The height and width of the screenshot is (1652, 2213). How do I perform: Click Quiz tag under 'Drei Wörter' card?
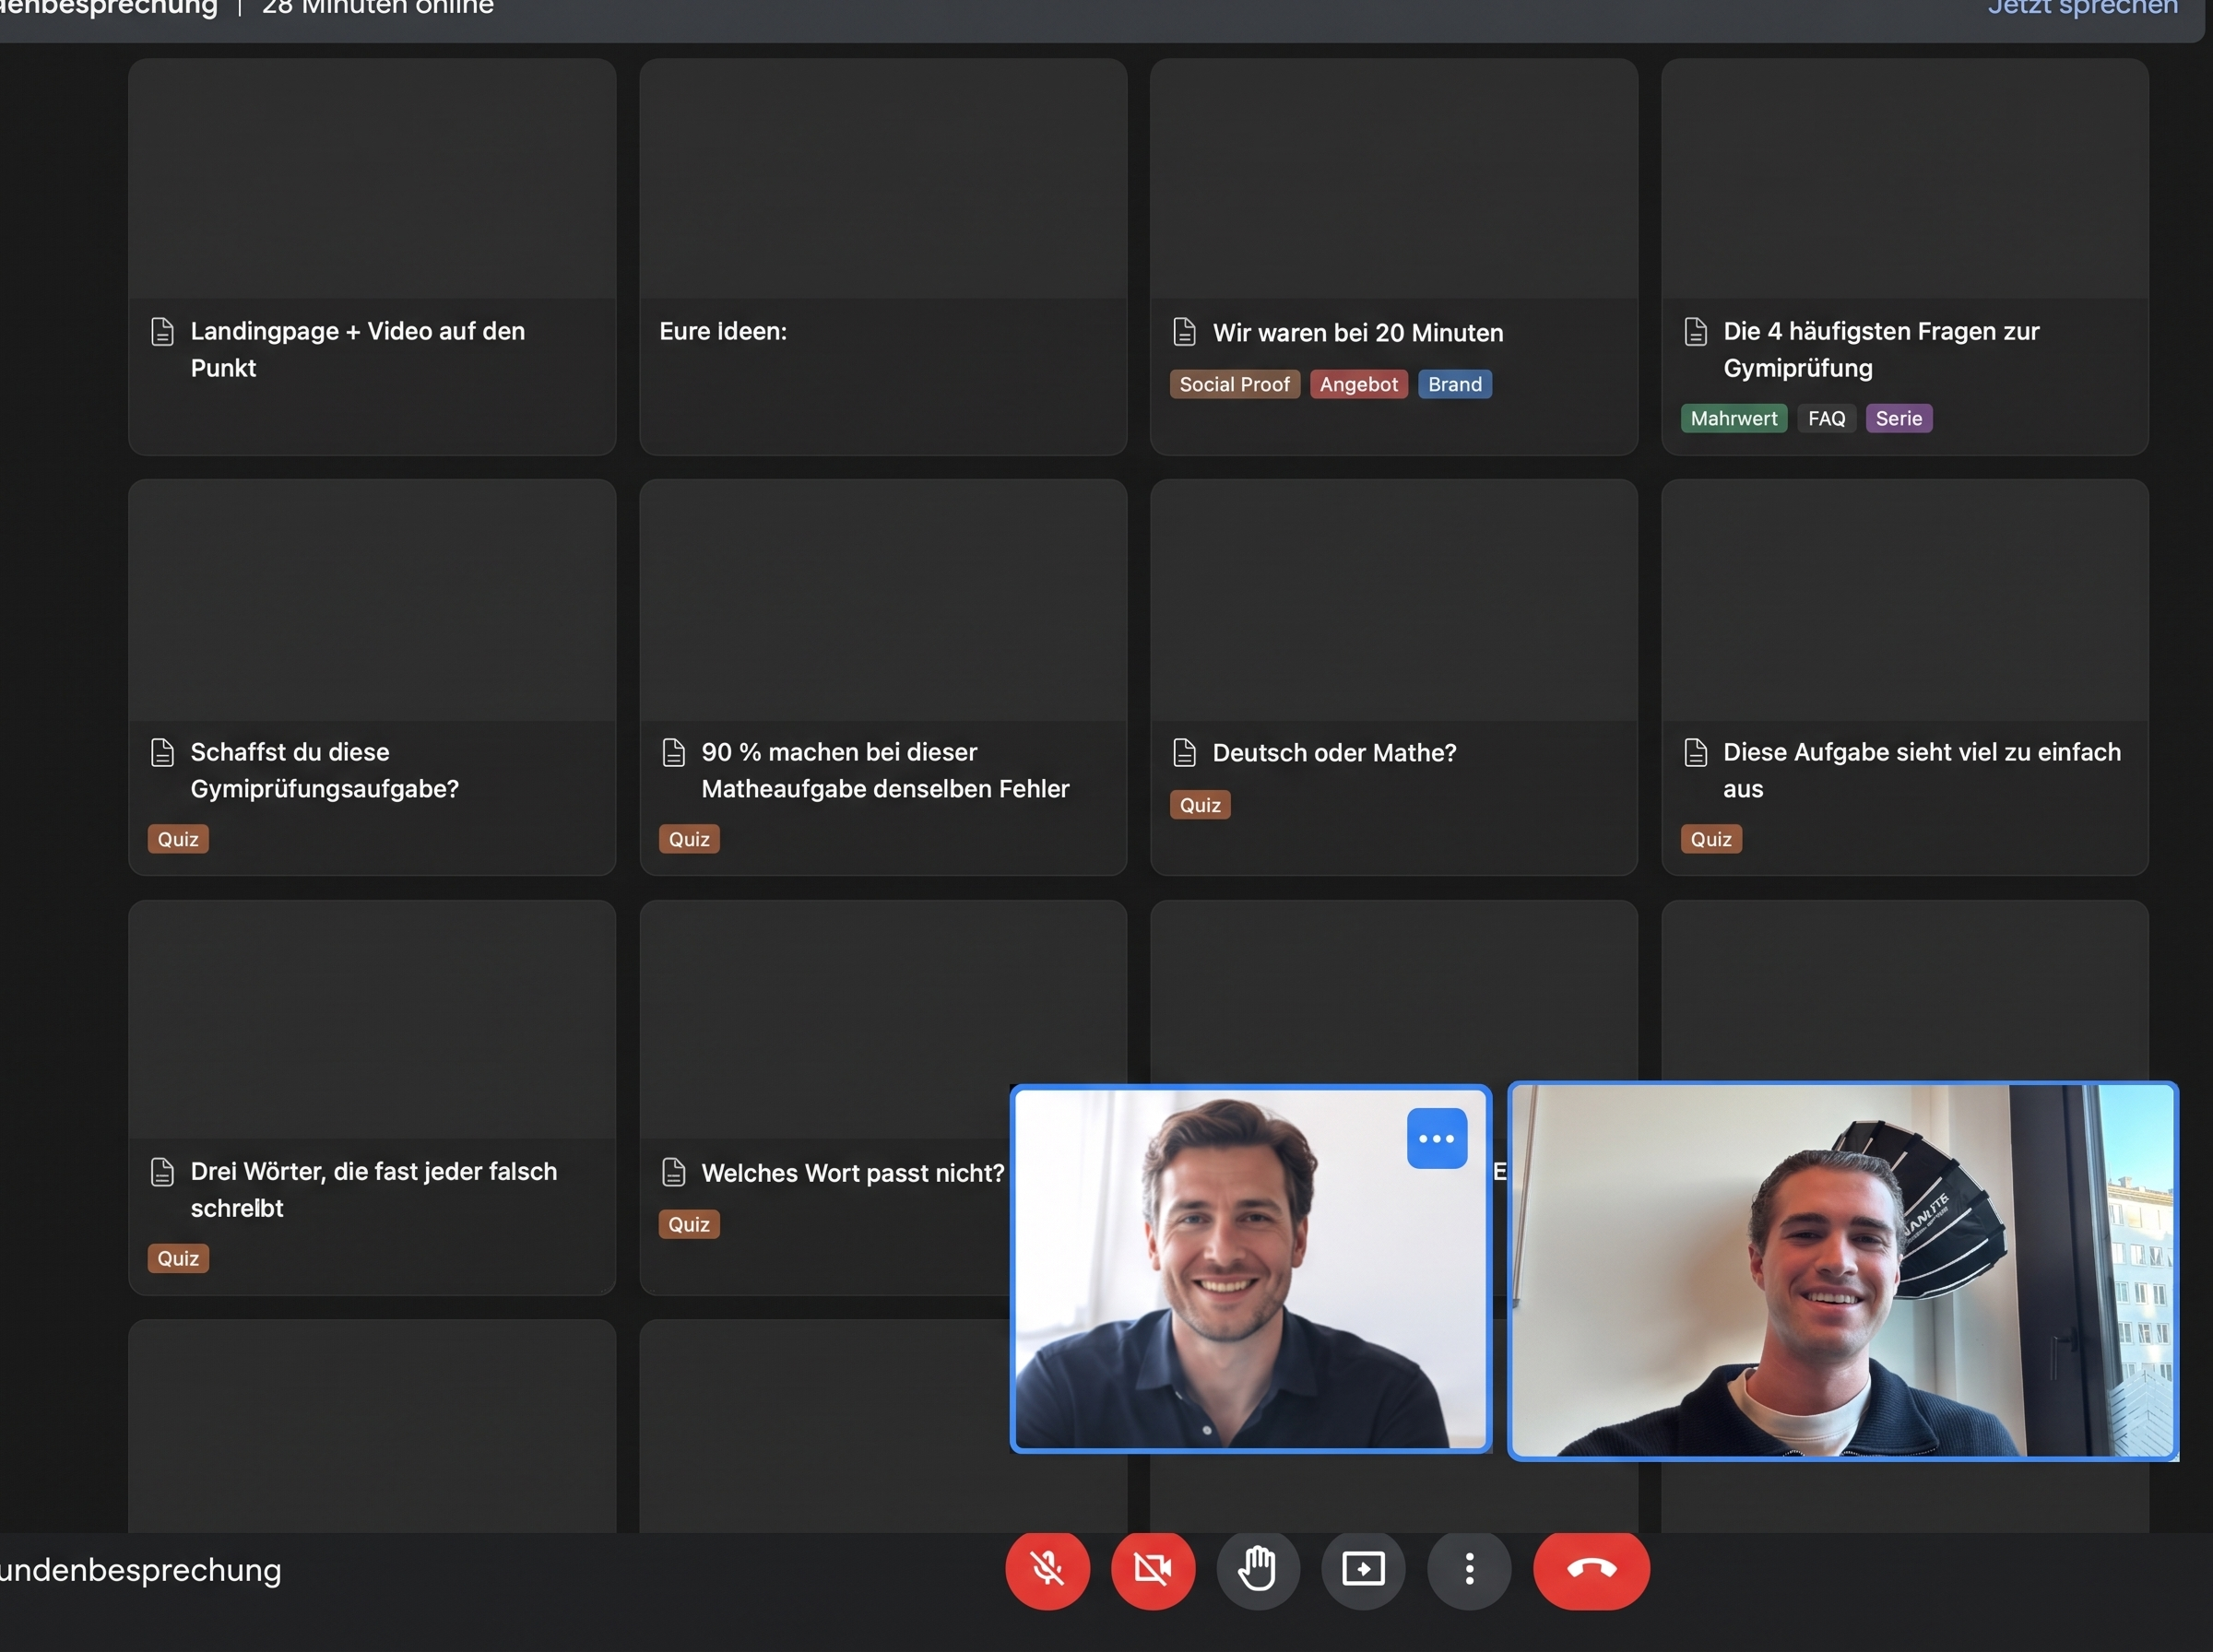pos(178,1258)
